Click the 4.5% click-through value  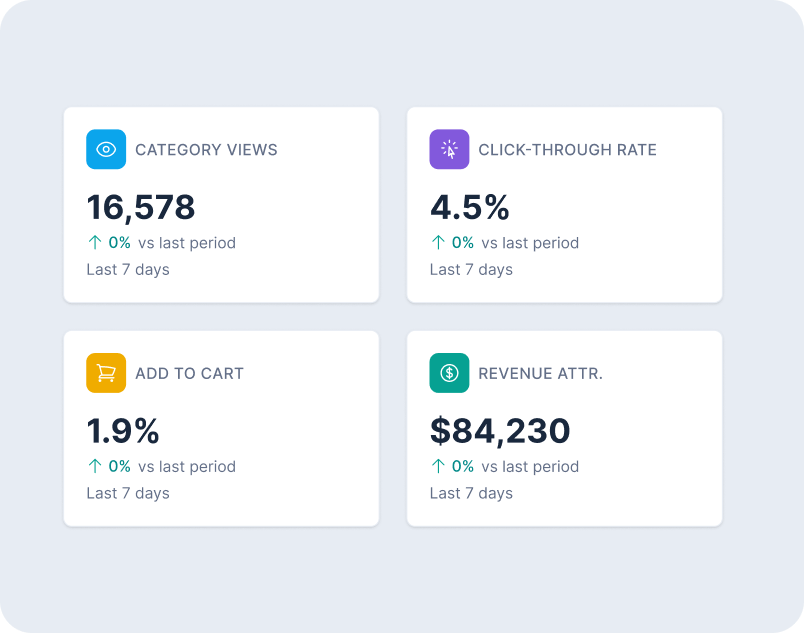pyautogui.click(x=470, y=208)
